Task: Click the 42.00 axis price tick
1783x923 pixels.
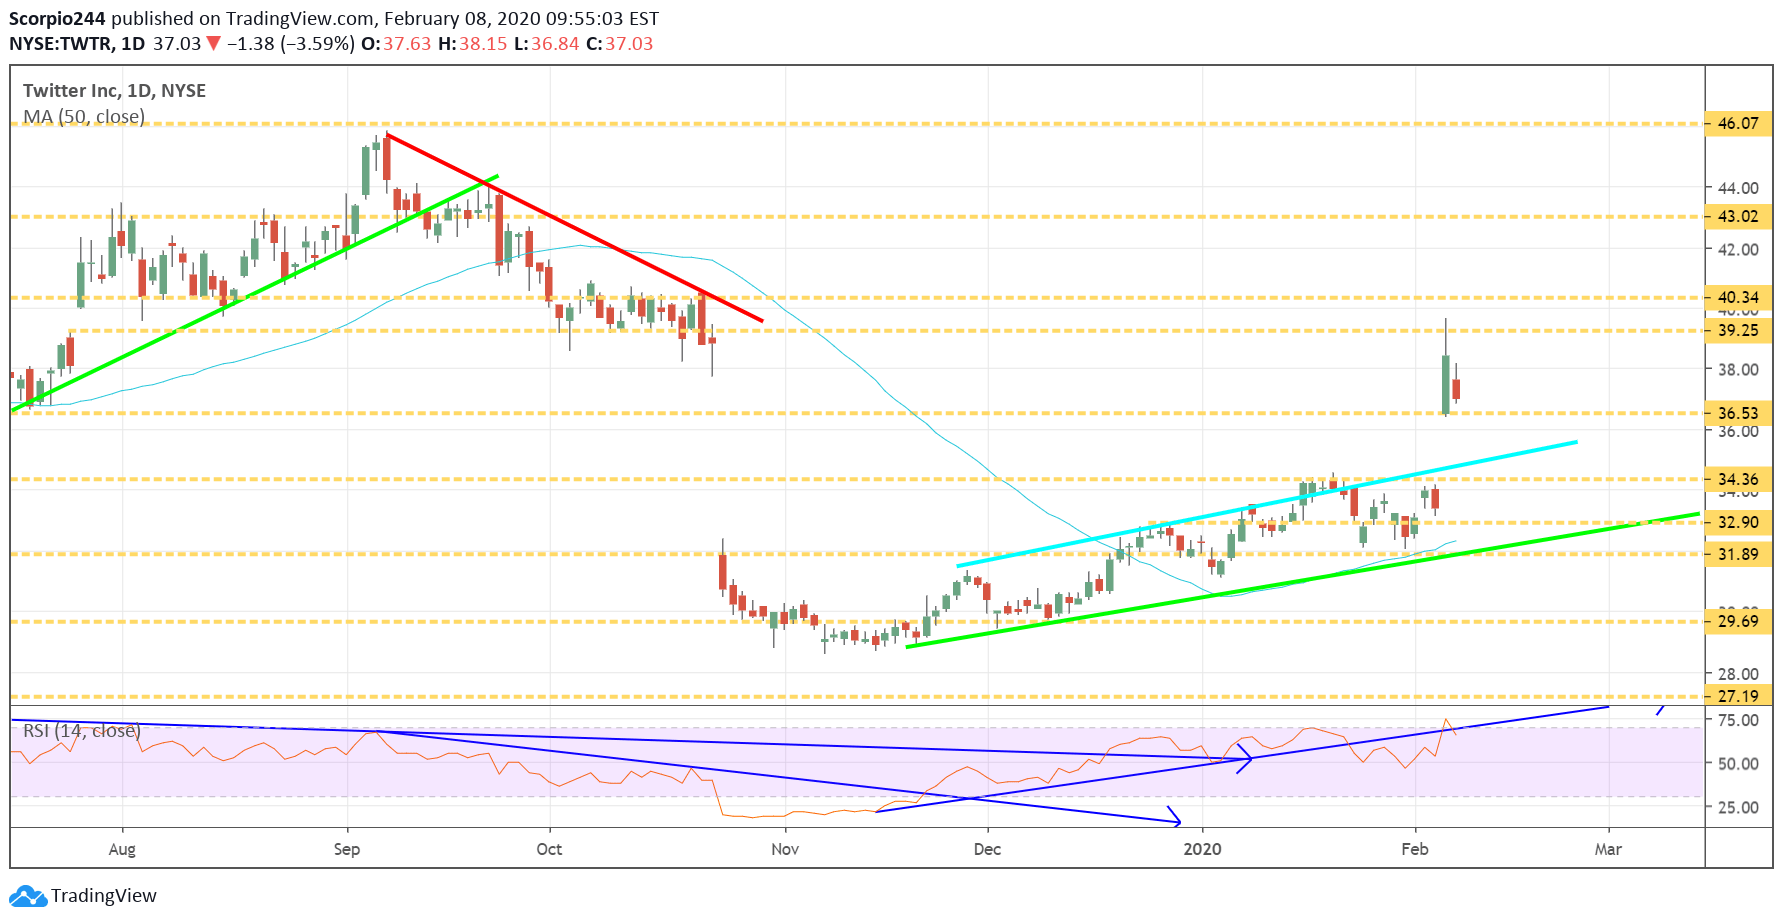Action: click(1738, 250)
